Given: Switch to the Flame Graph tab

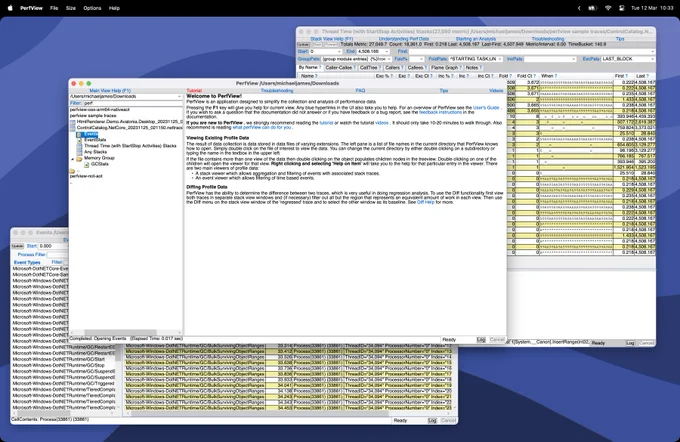Looking at the screenshot, I should (446, 68).
